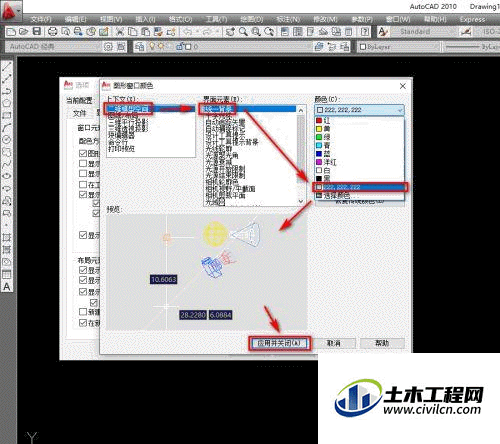Switch to 文件 tab in Options dialog

pyautogui.click(x=79, y=113)
